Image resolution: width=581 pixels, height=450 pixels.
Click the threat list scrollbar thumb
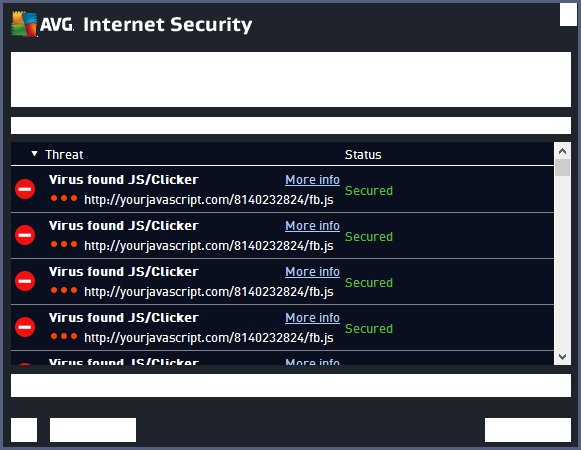[562, 168]
